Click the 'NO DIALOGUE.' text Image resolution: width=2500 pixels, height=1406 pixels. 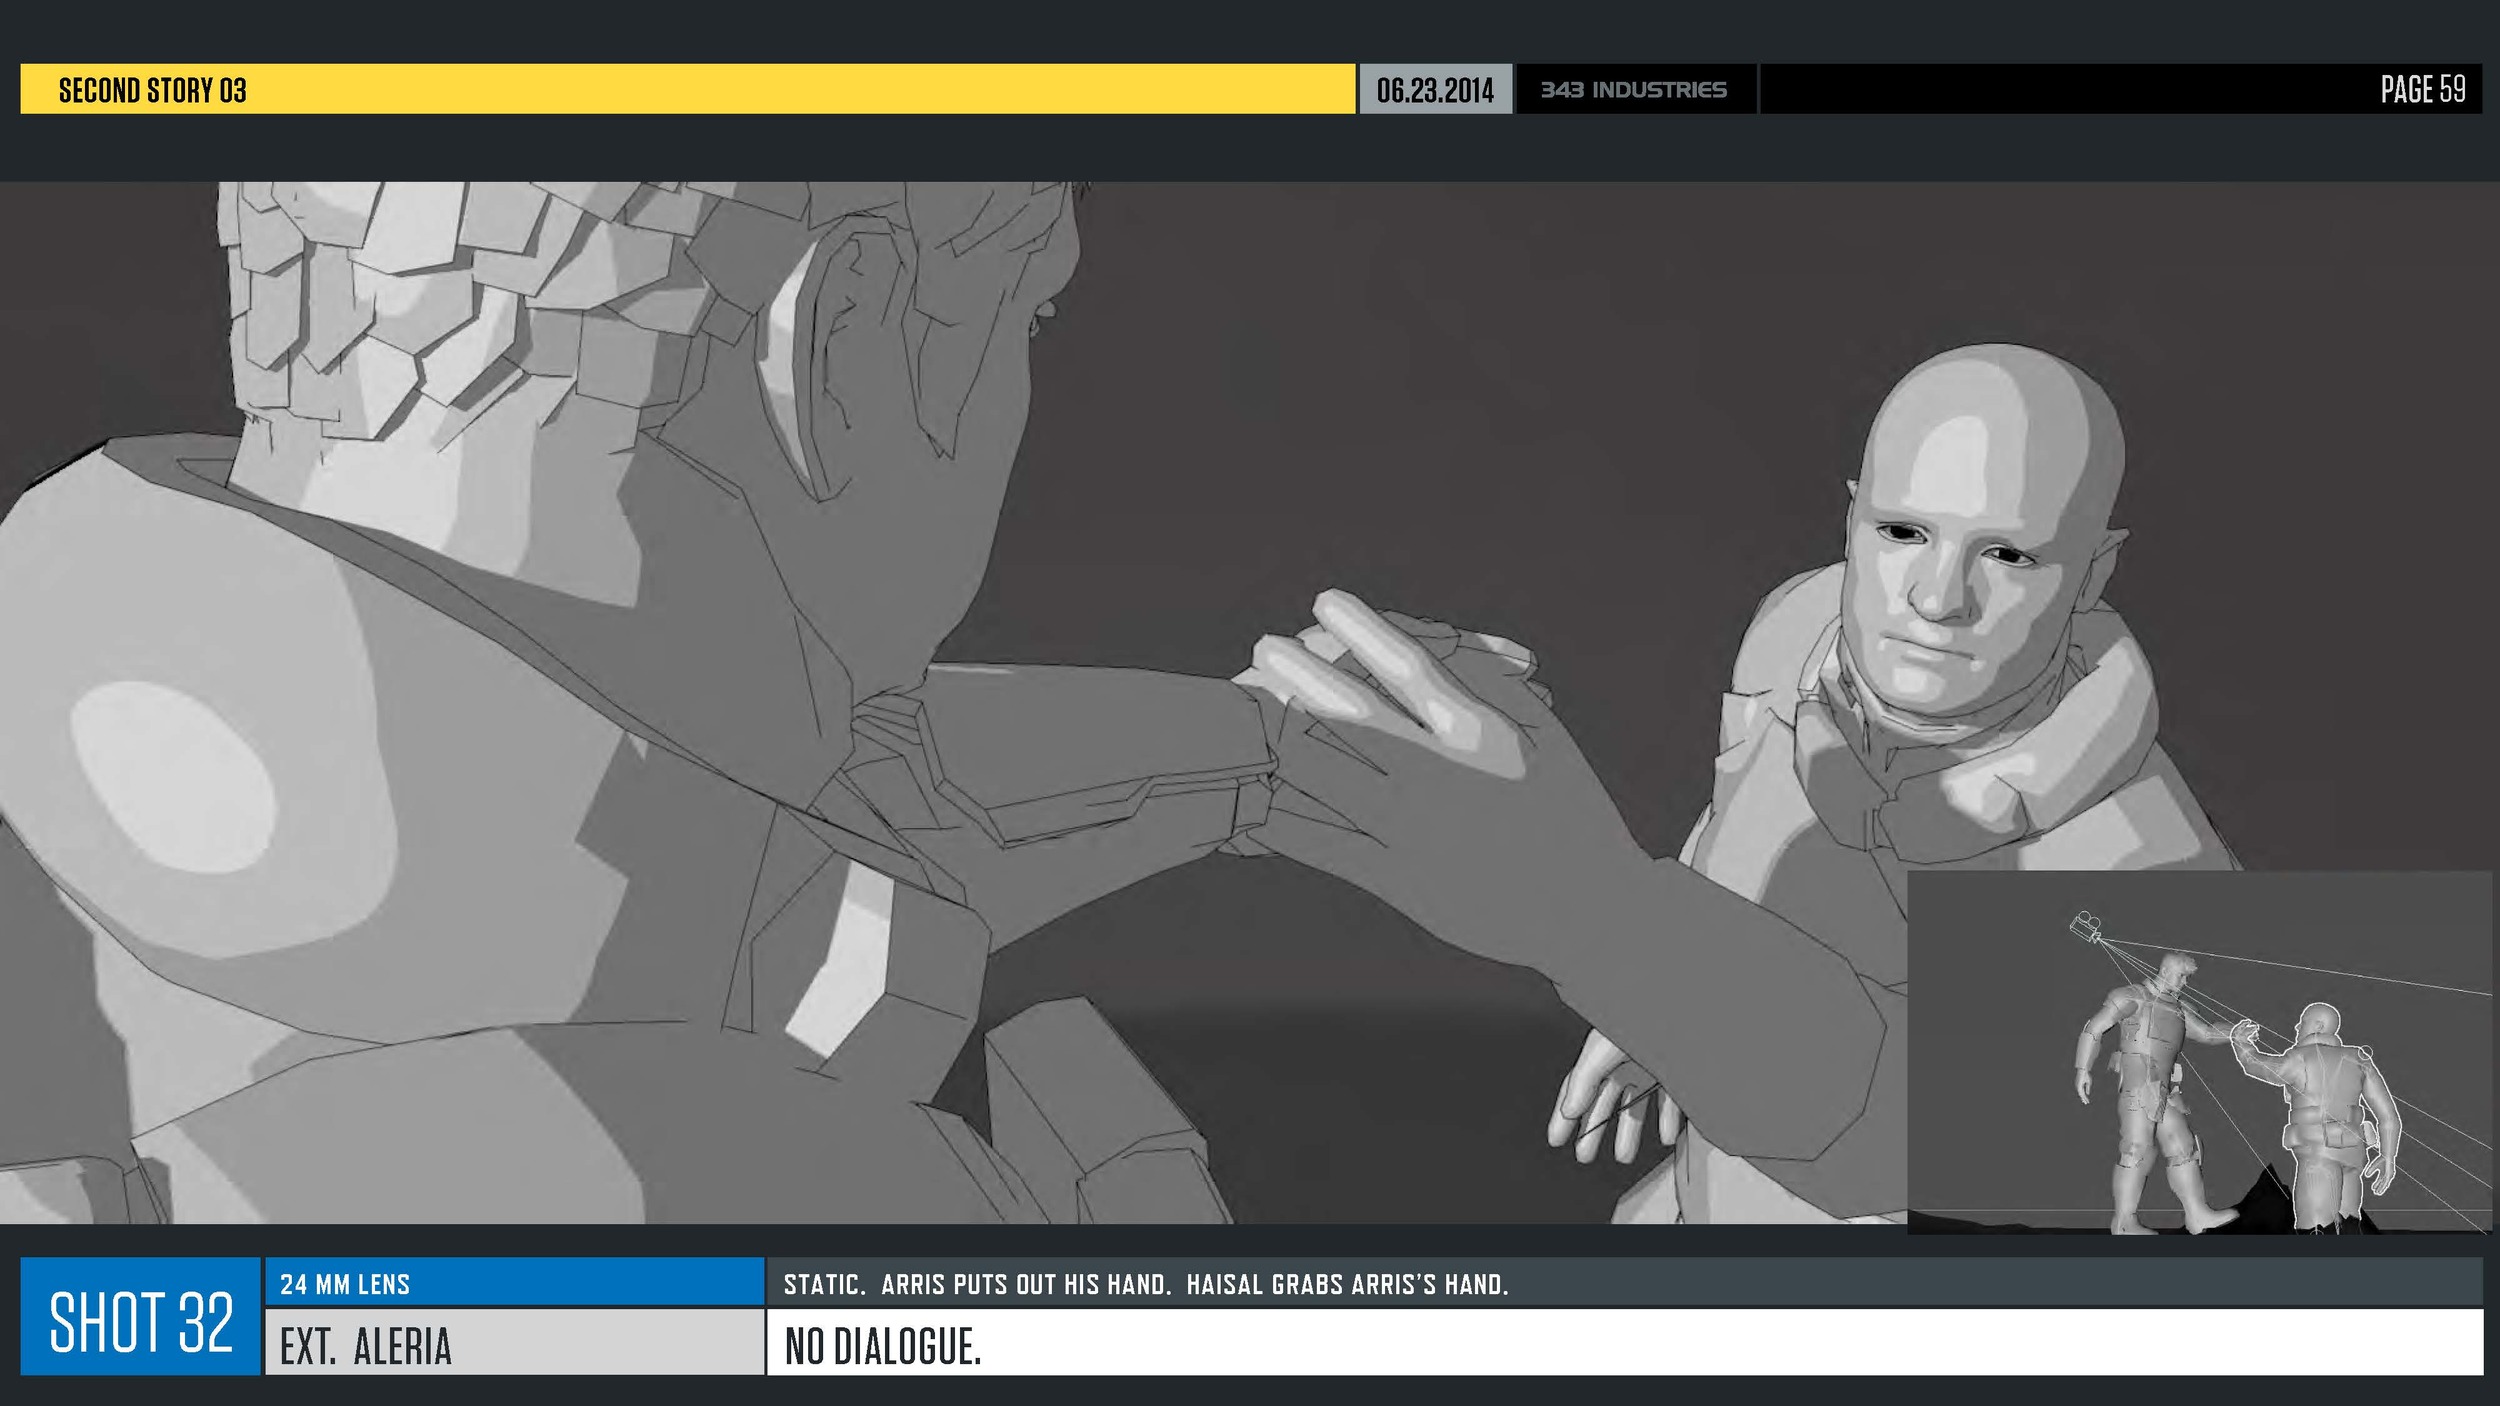(883, 1346)
